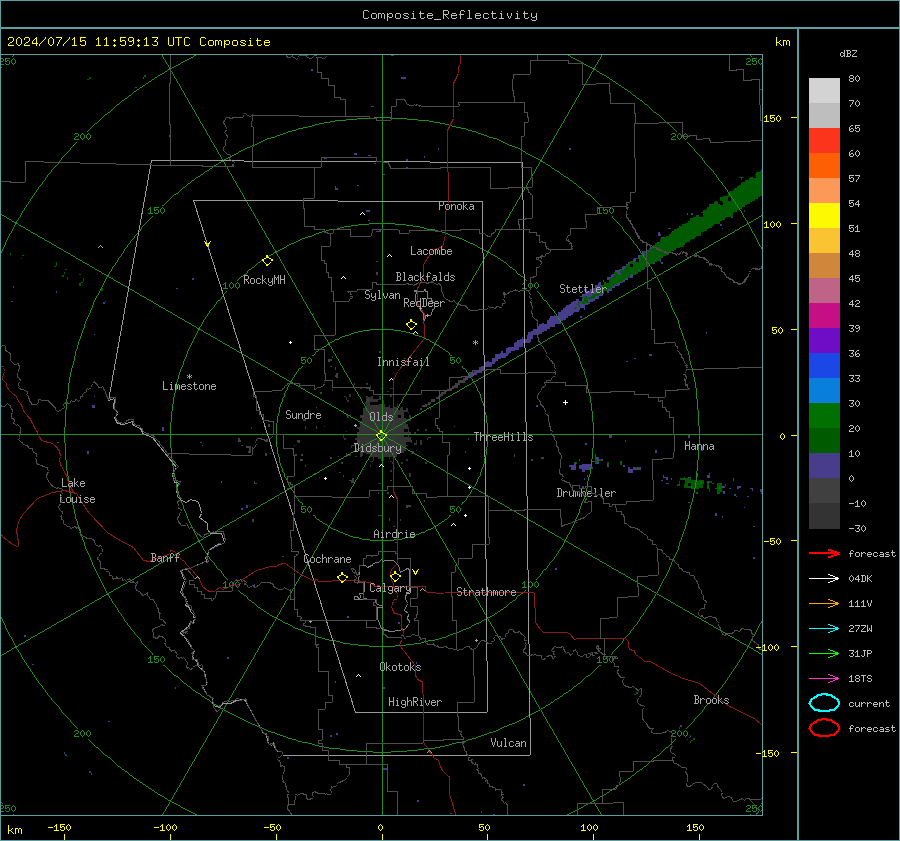
Task: Click the magenta 18TS arrow icon
Action: [824, 679]
